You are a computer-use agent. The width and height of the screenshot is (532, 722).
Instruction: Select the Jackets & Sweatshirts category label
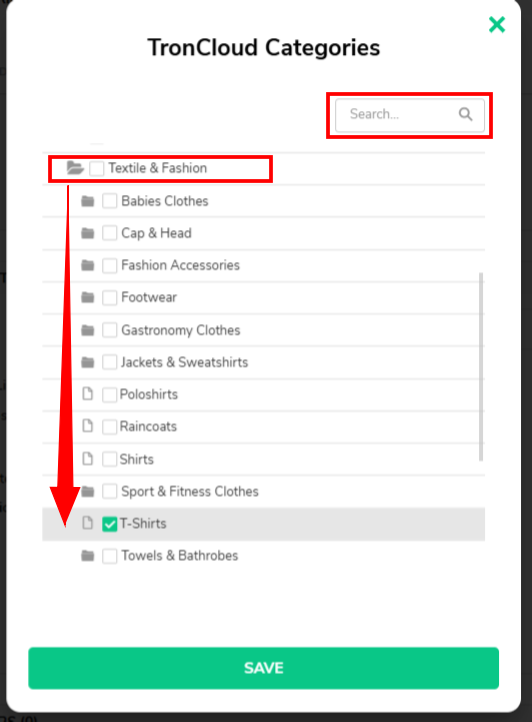point(184,362)
